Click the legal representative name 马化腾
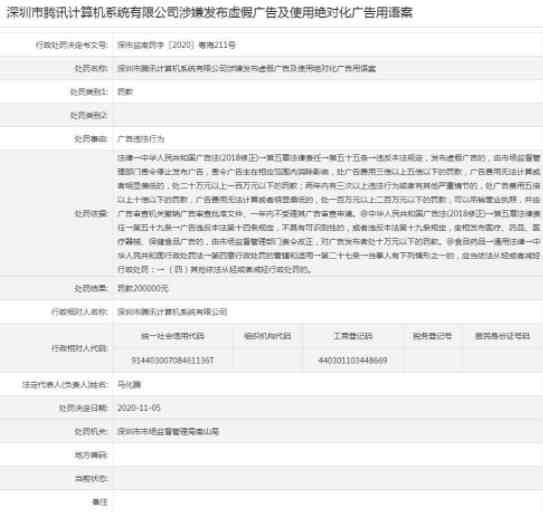This screenshot has height=512, width=543. (x=129, y=385)
